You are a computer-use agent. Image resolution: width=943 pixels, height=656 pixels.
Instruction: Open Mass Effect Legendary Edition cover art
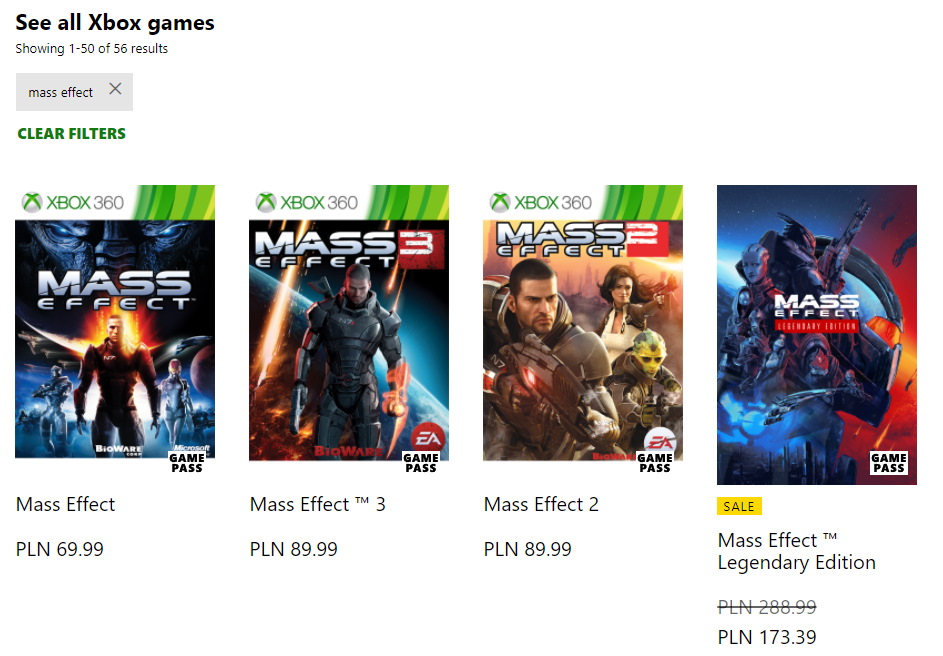[x=817, y=330]
